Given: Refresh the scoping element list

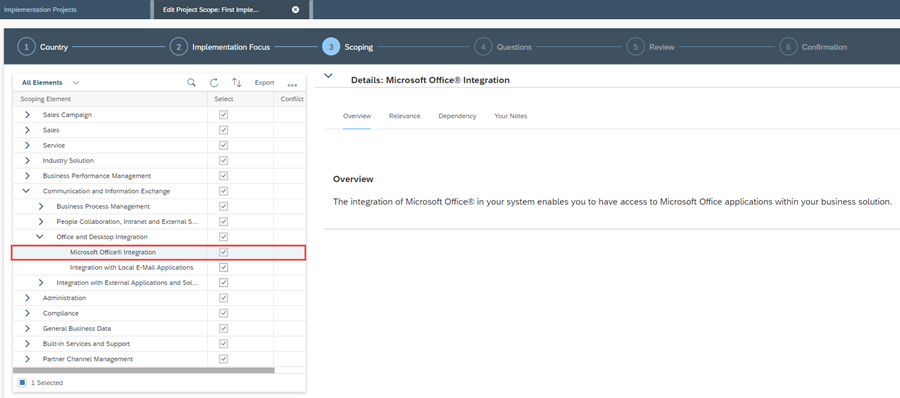Looking at the screenshot, I should coord(214,83).
